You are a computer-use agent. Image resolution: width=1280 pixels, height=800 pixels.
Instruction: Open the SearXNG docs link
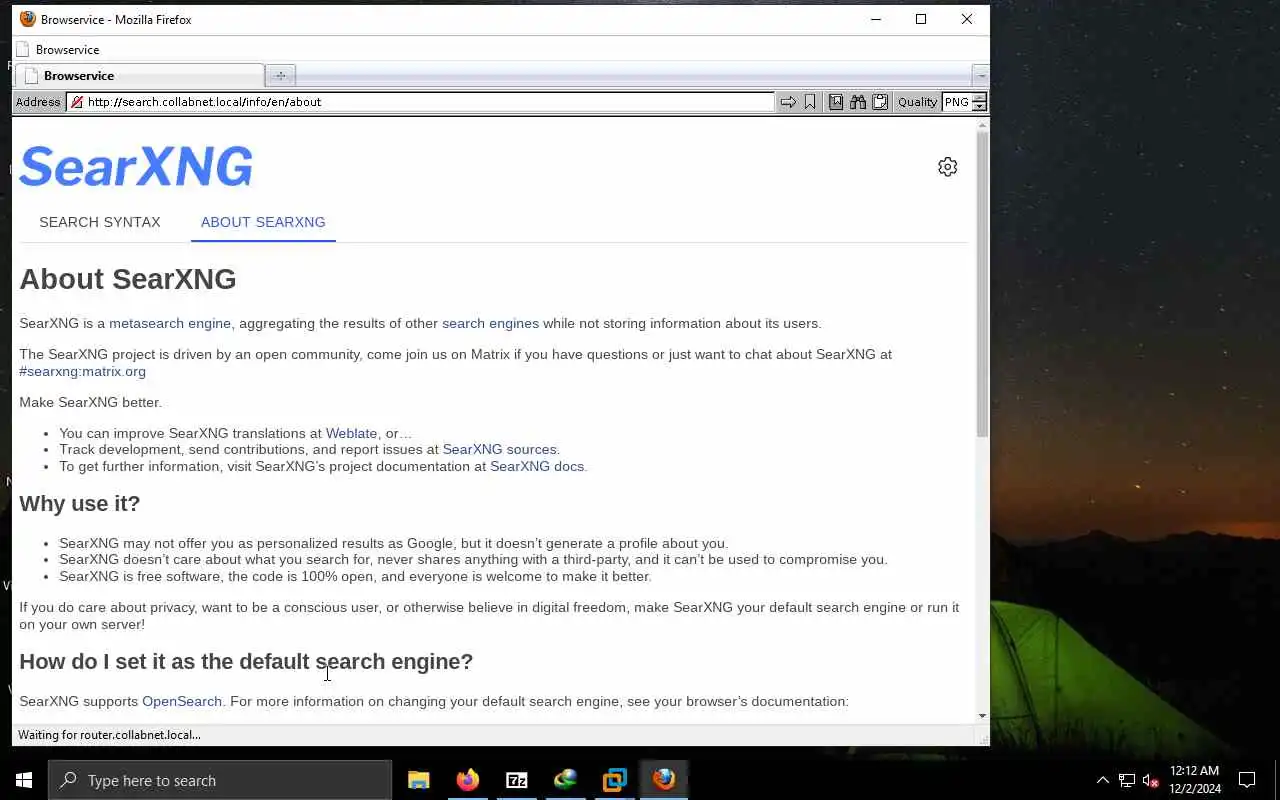point(536,466)
